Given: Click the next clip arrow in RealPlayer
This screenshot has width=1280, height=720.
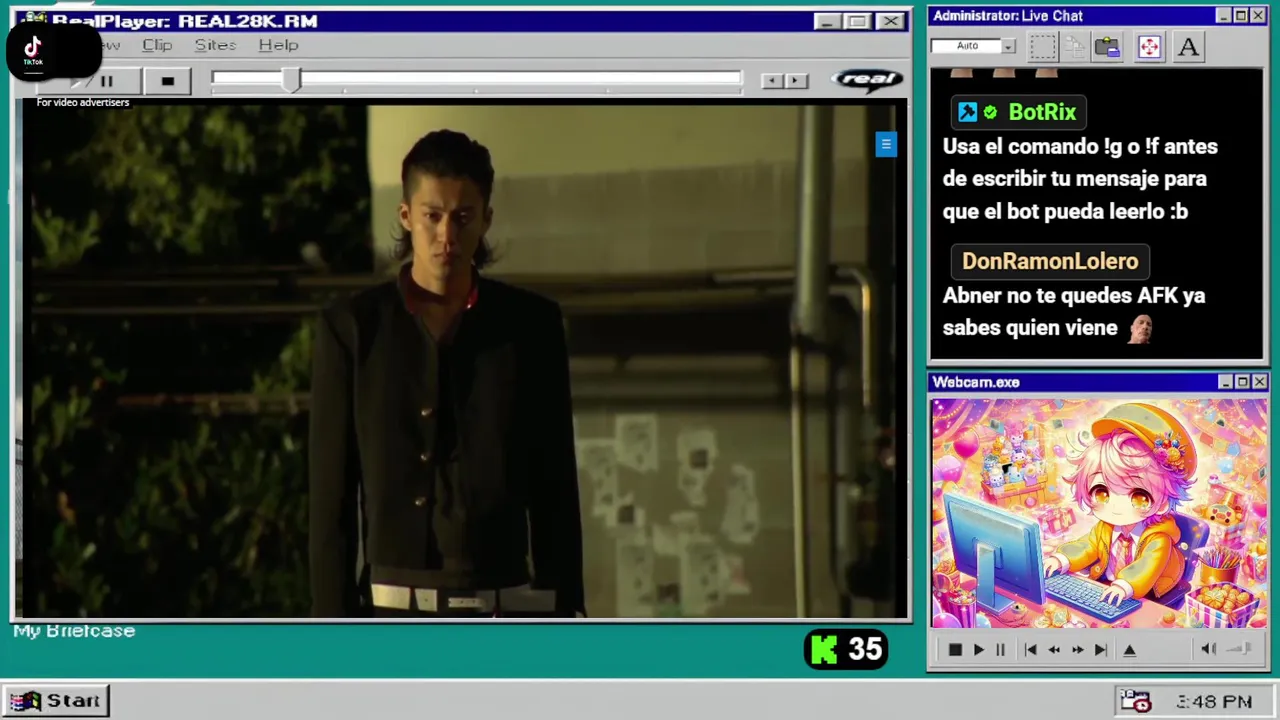Looking at the screenshot, I should (x=796, y=81).
